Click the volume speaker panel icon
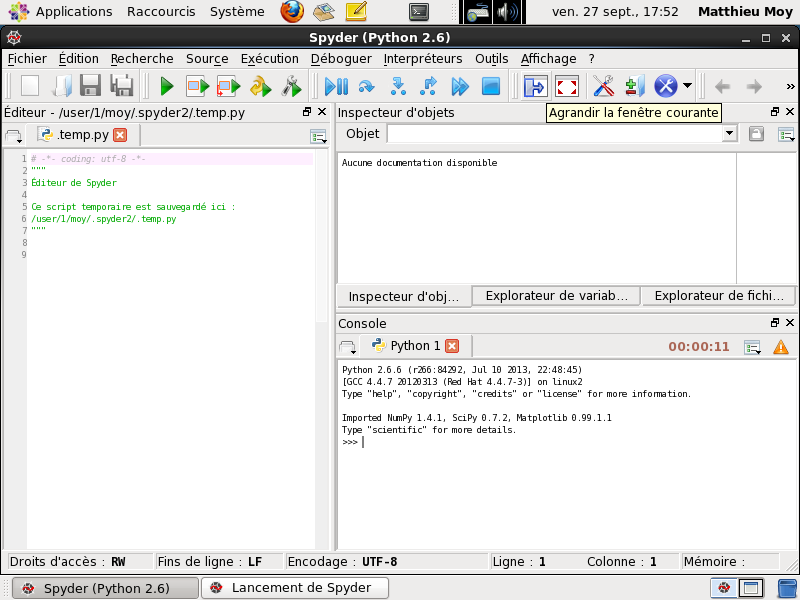 tap(508, 12)
